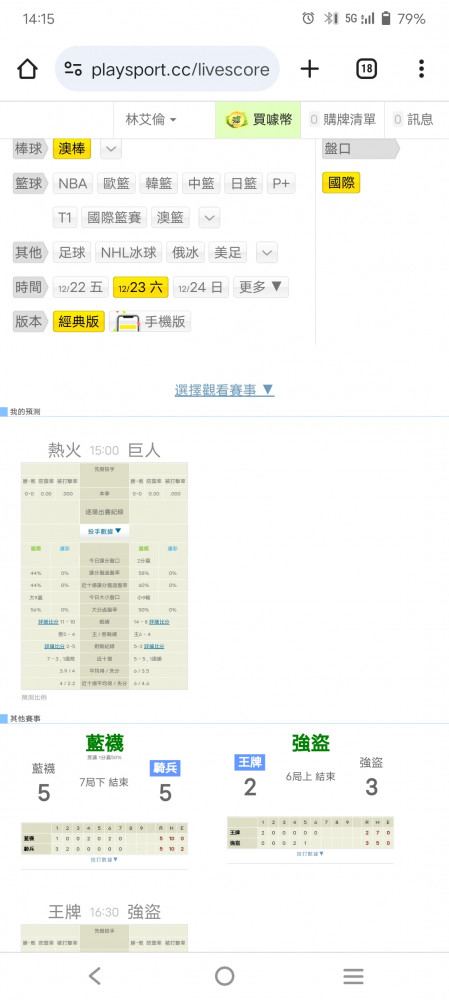Image resolution: width=449 pixels, height=1000 pixels.
Task: Expand baseball leagues chevron beside 澳棒
Action: point(111,149)
